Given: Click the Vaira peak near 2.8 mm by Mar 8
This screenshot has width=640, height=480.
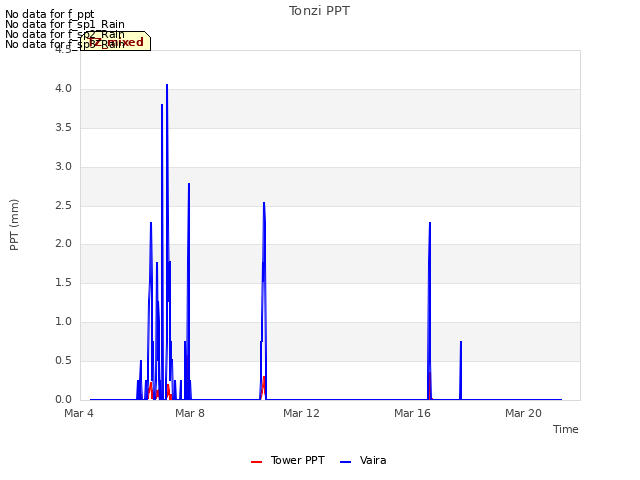Looking at the screenshot, I should coord(189,184).
